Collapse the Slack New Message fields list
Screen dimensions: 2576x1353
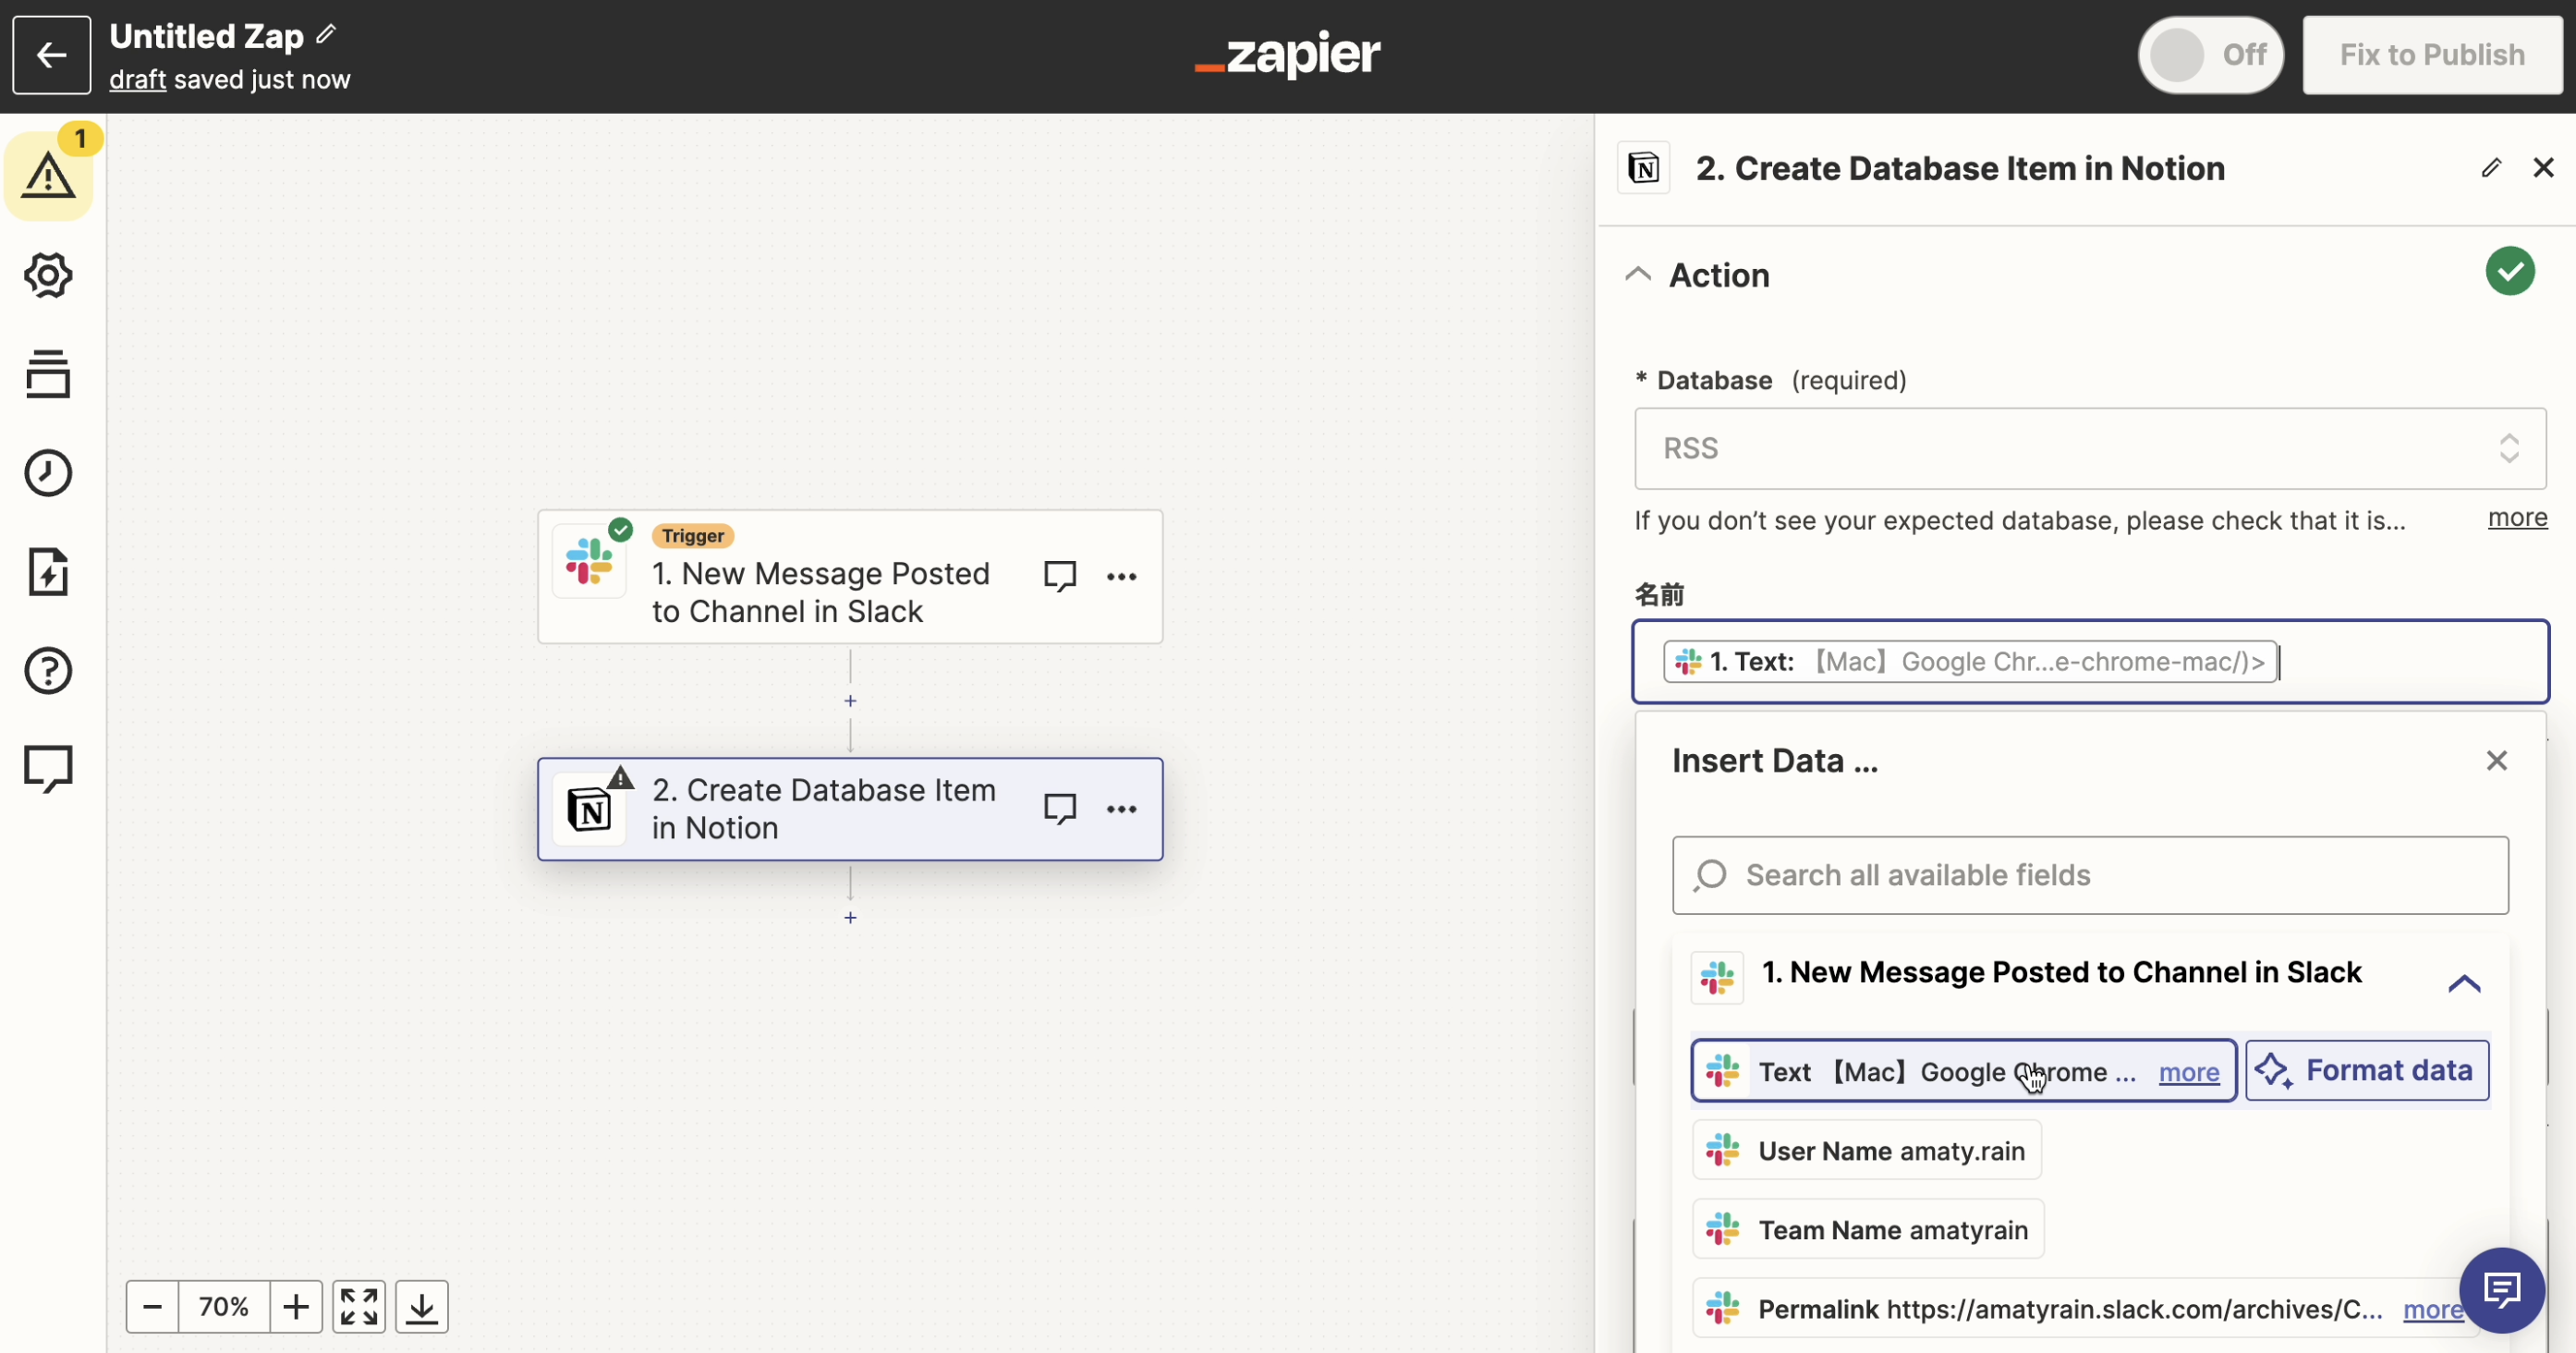2463,983
